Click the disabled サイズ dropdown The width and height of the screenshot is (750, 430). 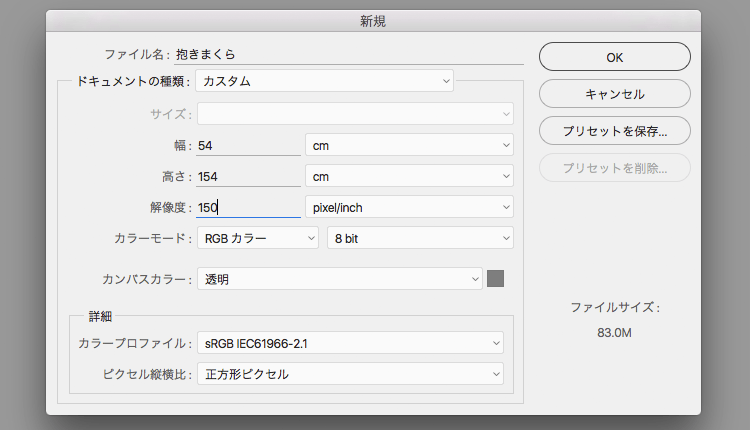tap(355, 114)
